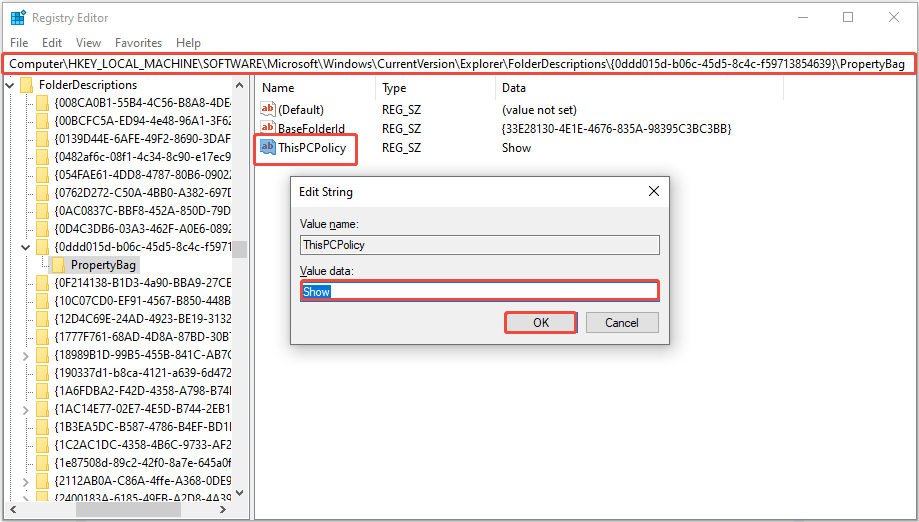
Task: Collapse the {0ddd015d-b06c-45d5-8c4c-f5971 key
Action: 26,247
